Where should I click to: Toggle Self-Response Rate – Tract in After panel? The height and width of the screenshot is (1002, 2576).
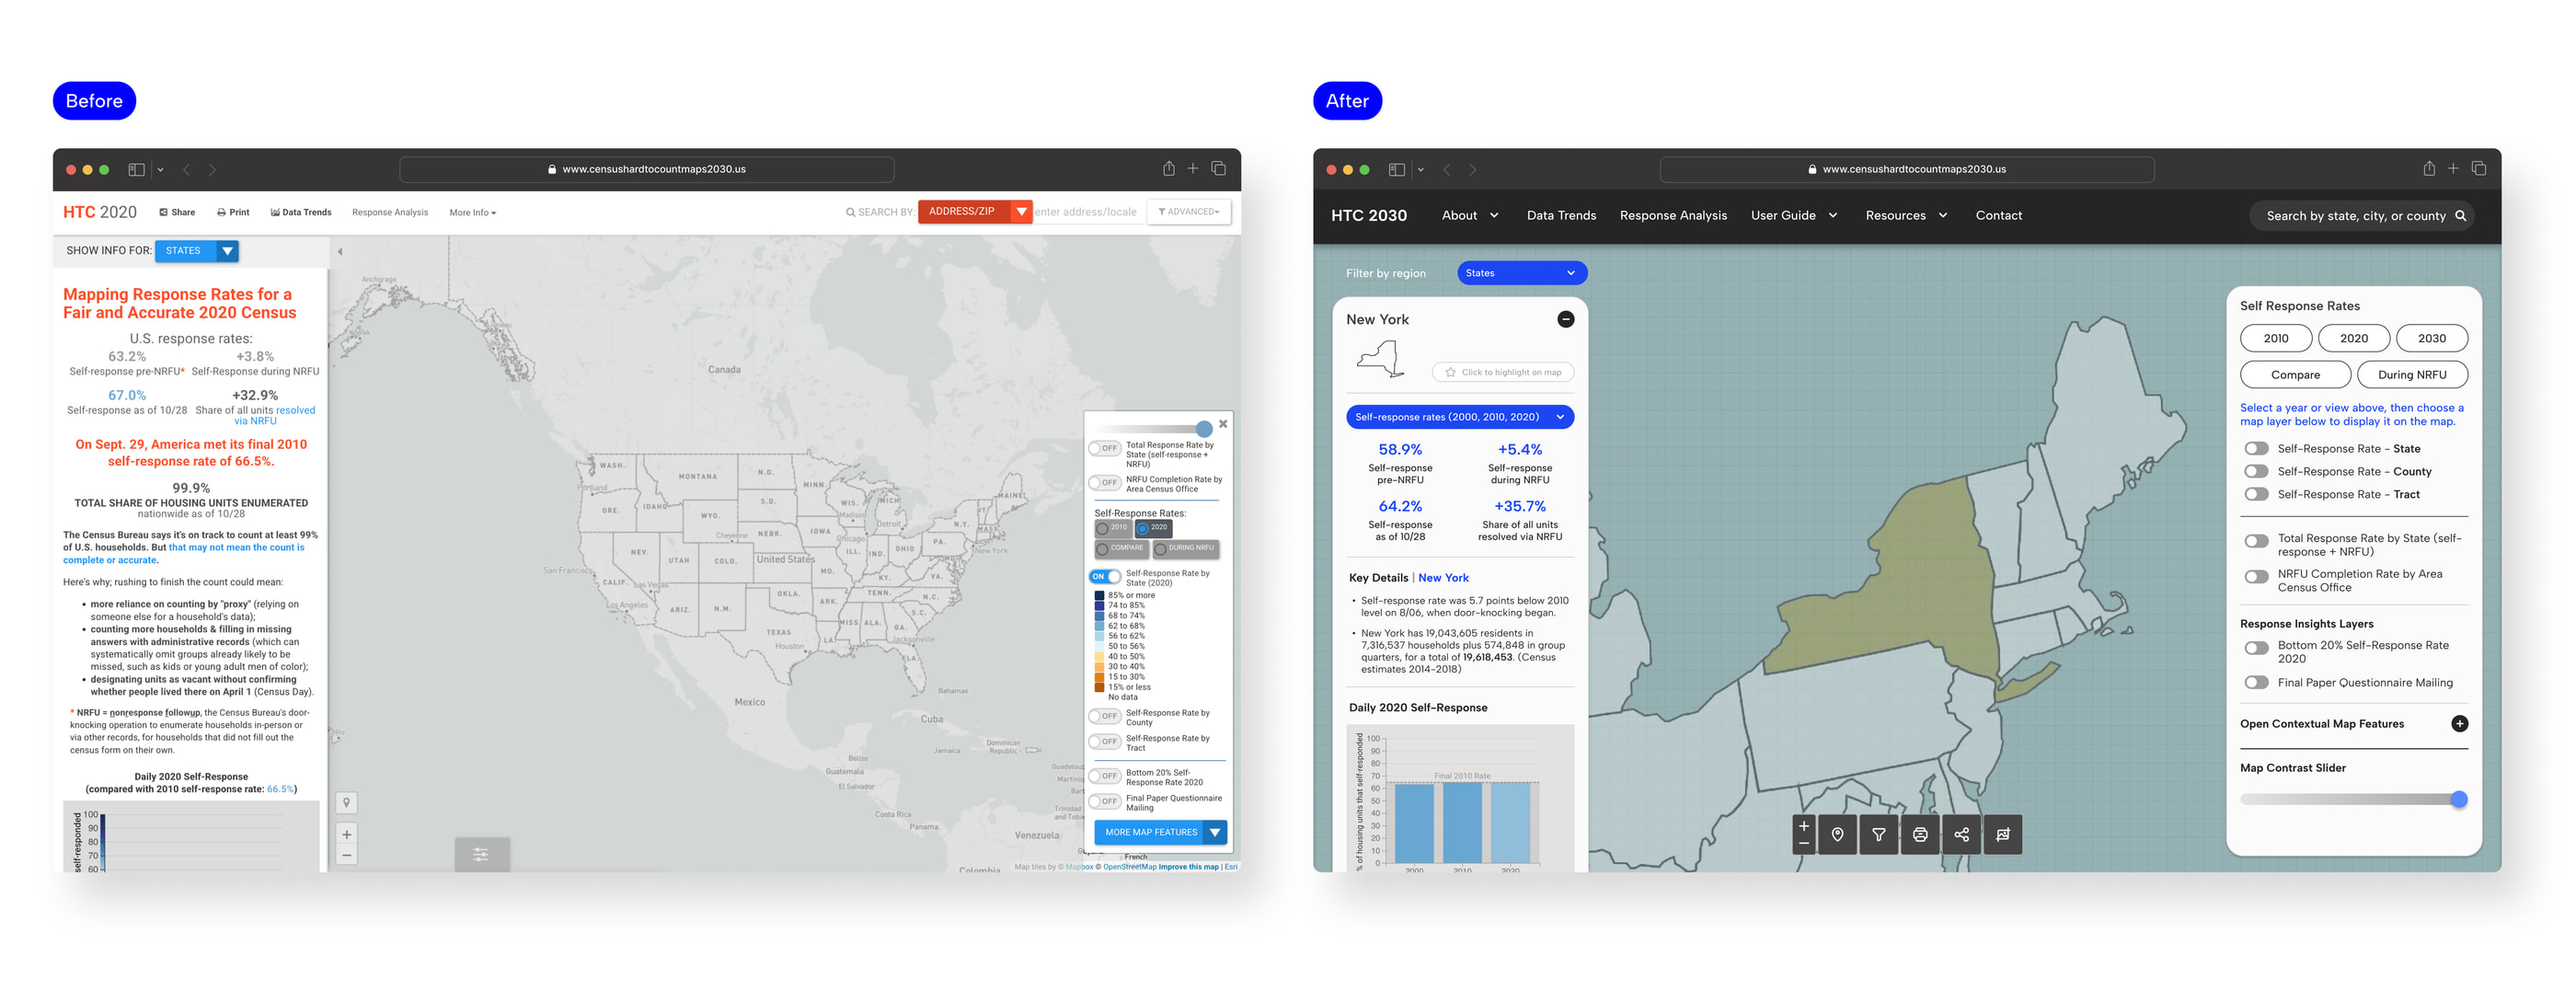click(2256, 494)
